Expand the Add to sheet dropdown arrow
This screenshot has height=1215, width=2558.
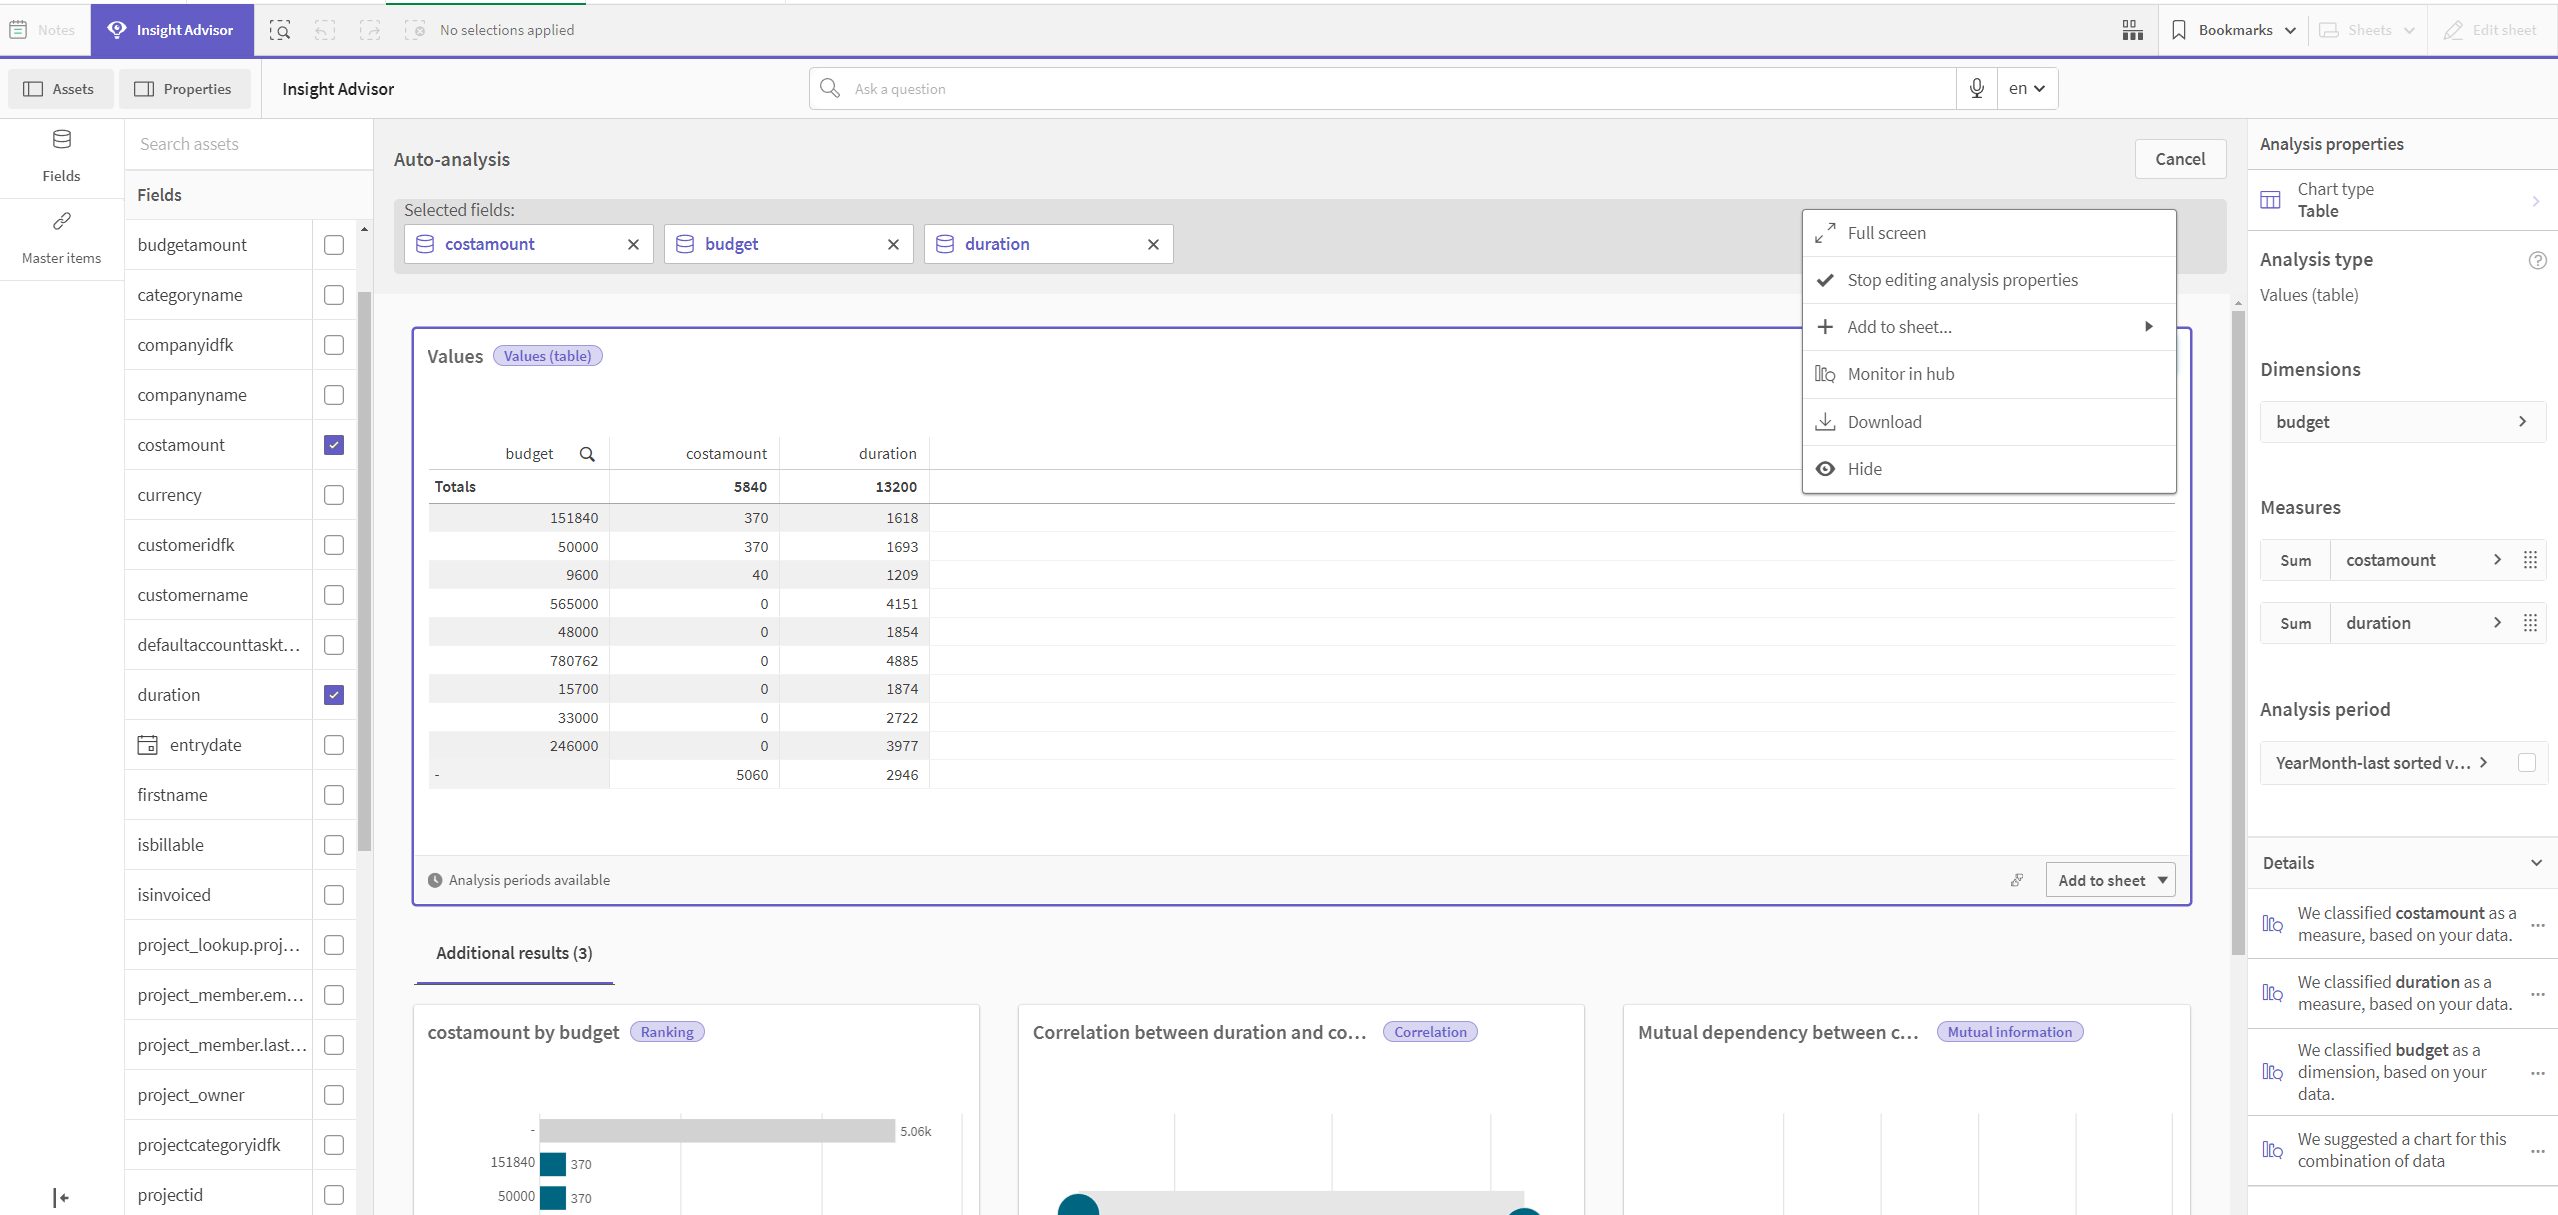click(2162, 880)
